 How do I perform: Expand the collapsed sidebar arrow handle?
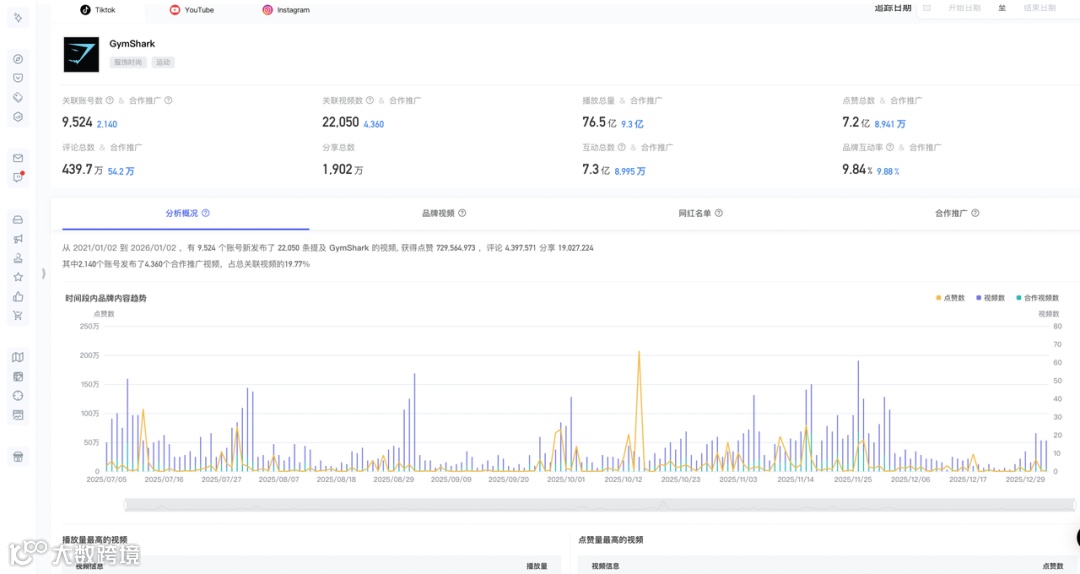[43, 274]
